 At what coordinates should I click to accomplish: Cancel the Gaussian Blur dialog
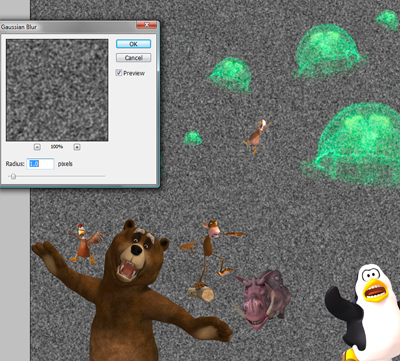point(133,58)
